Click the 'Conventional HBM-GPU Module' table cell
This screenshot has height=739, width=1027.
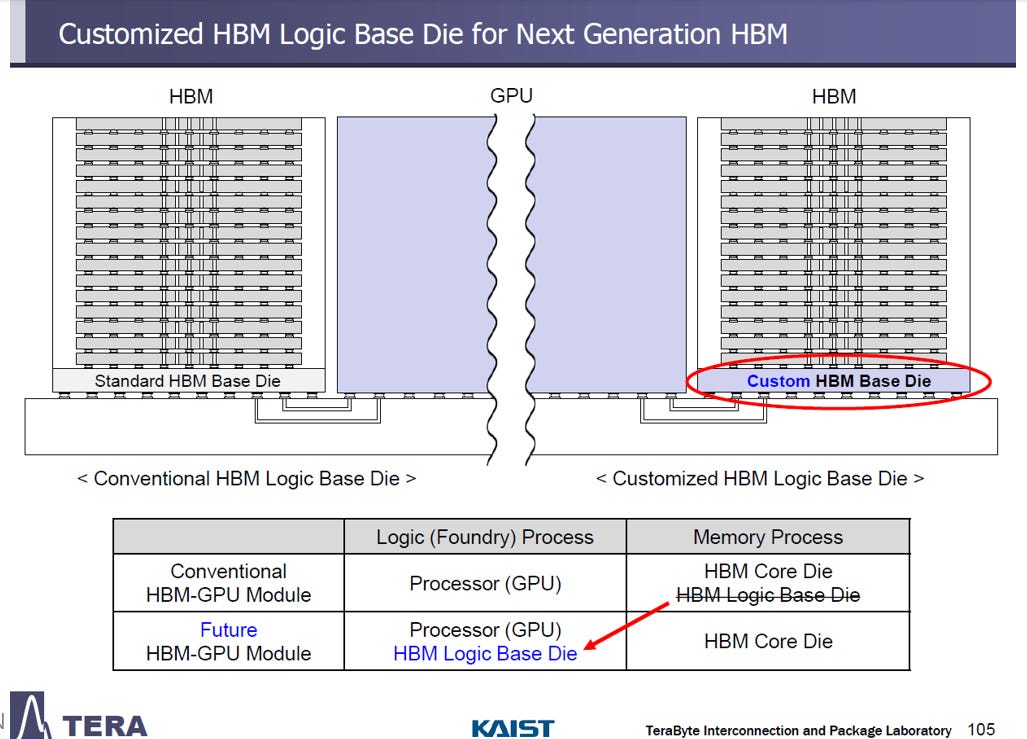tap(229, 583)
